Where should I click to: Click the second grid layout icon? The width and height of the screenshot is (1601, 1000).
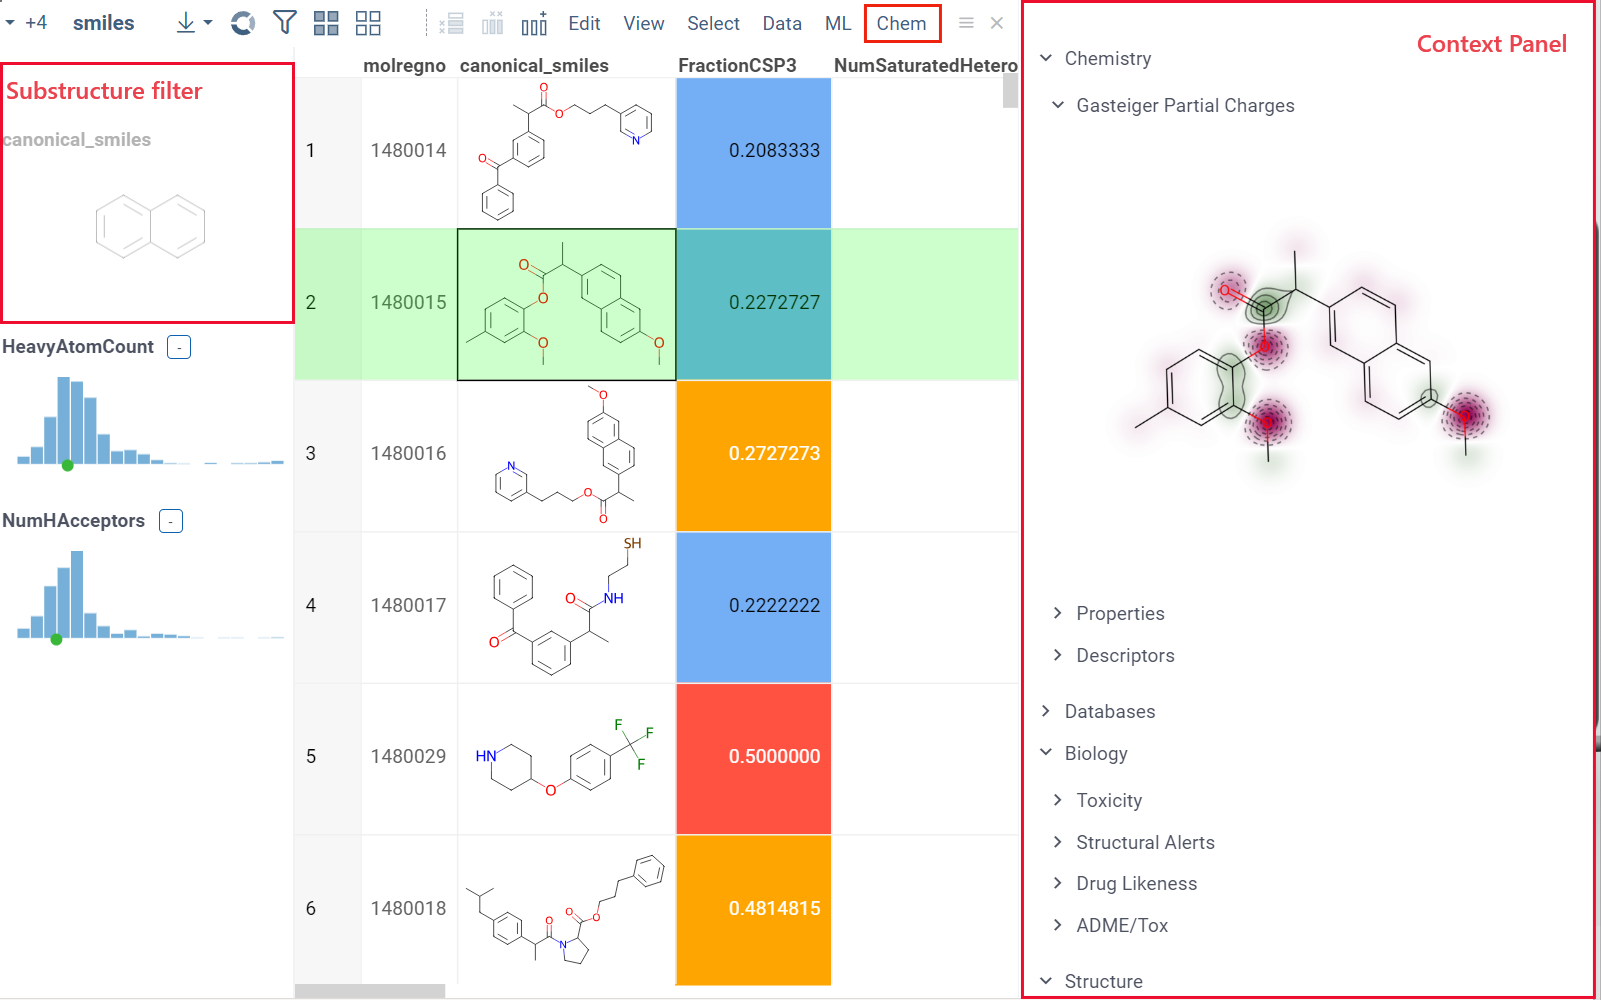pos(367,22)
